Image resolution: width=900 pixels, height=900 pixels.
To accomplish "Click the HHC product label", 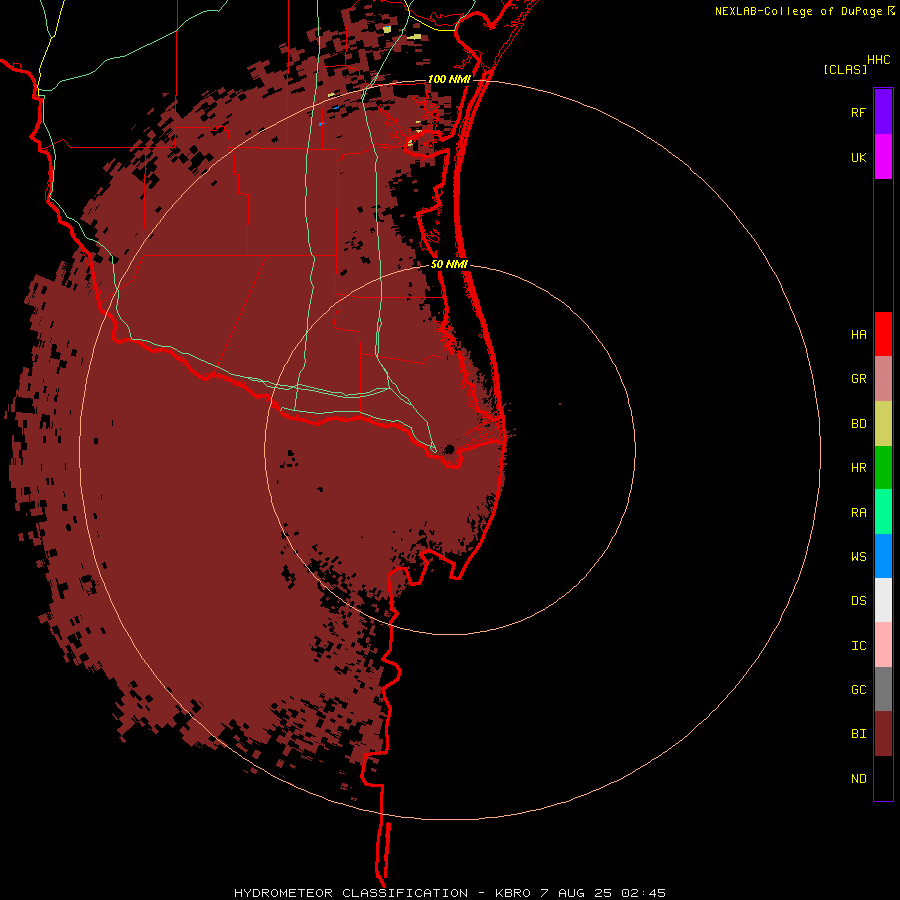I will click(878, 60).
